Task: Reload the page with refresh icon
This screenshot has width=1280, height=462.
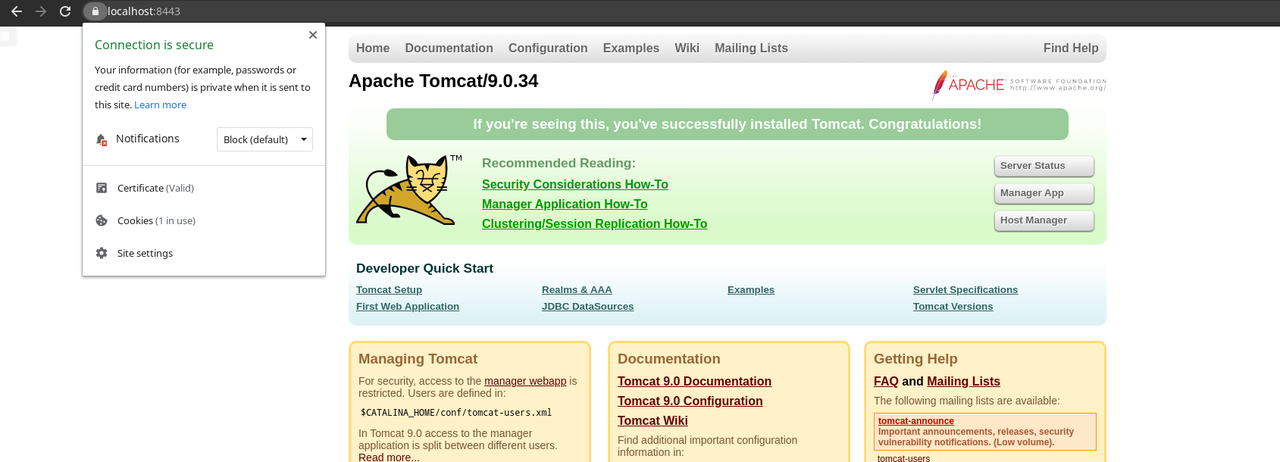Action: (x=65, y=11)
